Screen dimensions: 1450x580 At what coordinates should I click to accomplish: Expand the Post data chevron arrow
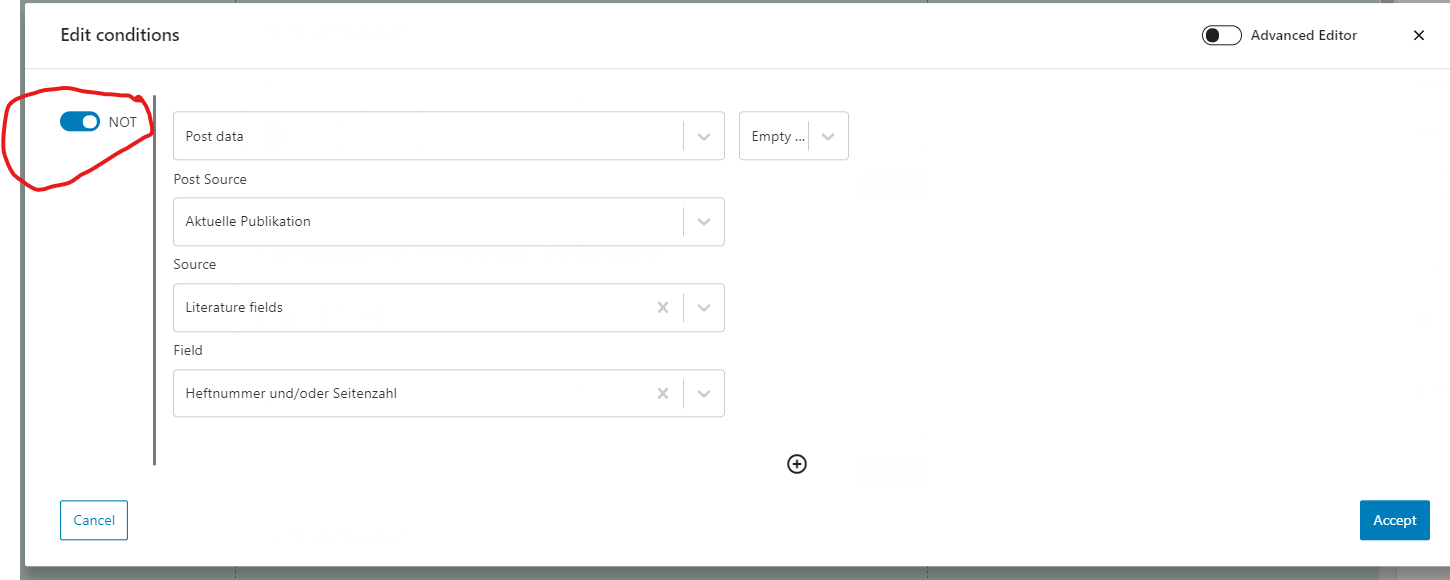pos(704,136)
